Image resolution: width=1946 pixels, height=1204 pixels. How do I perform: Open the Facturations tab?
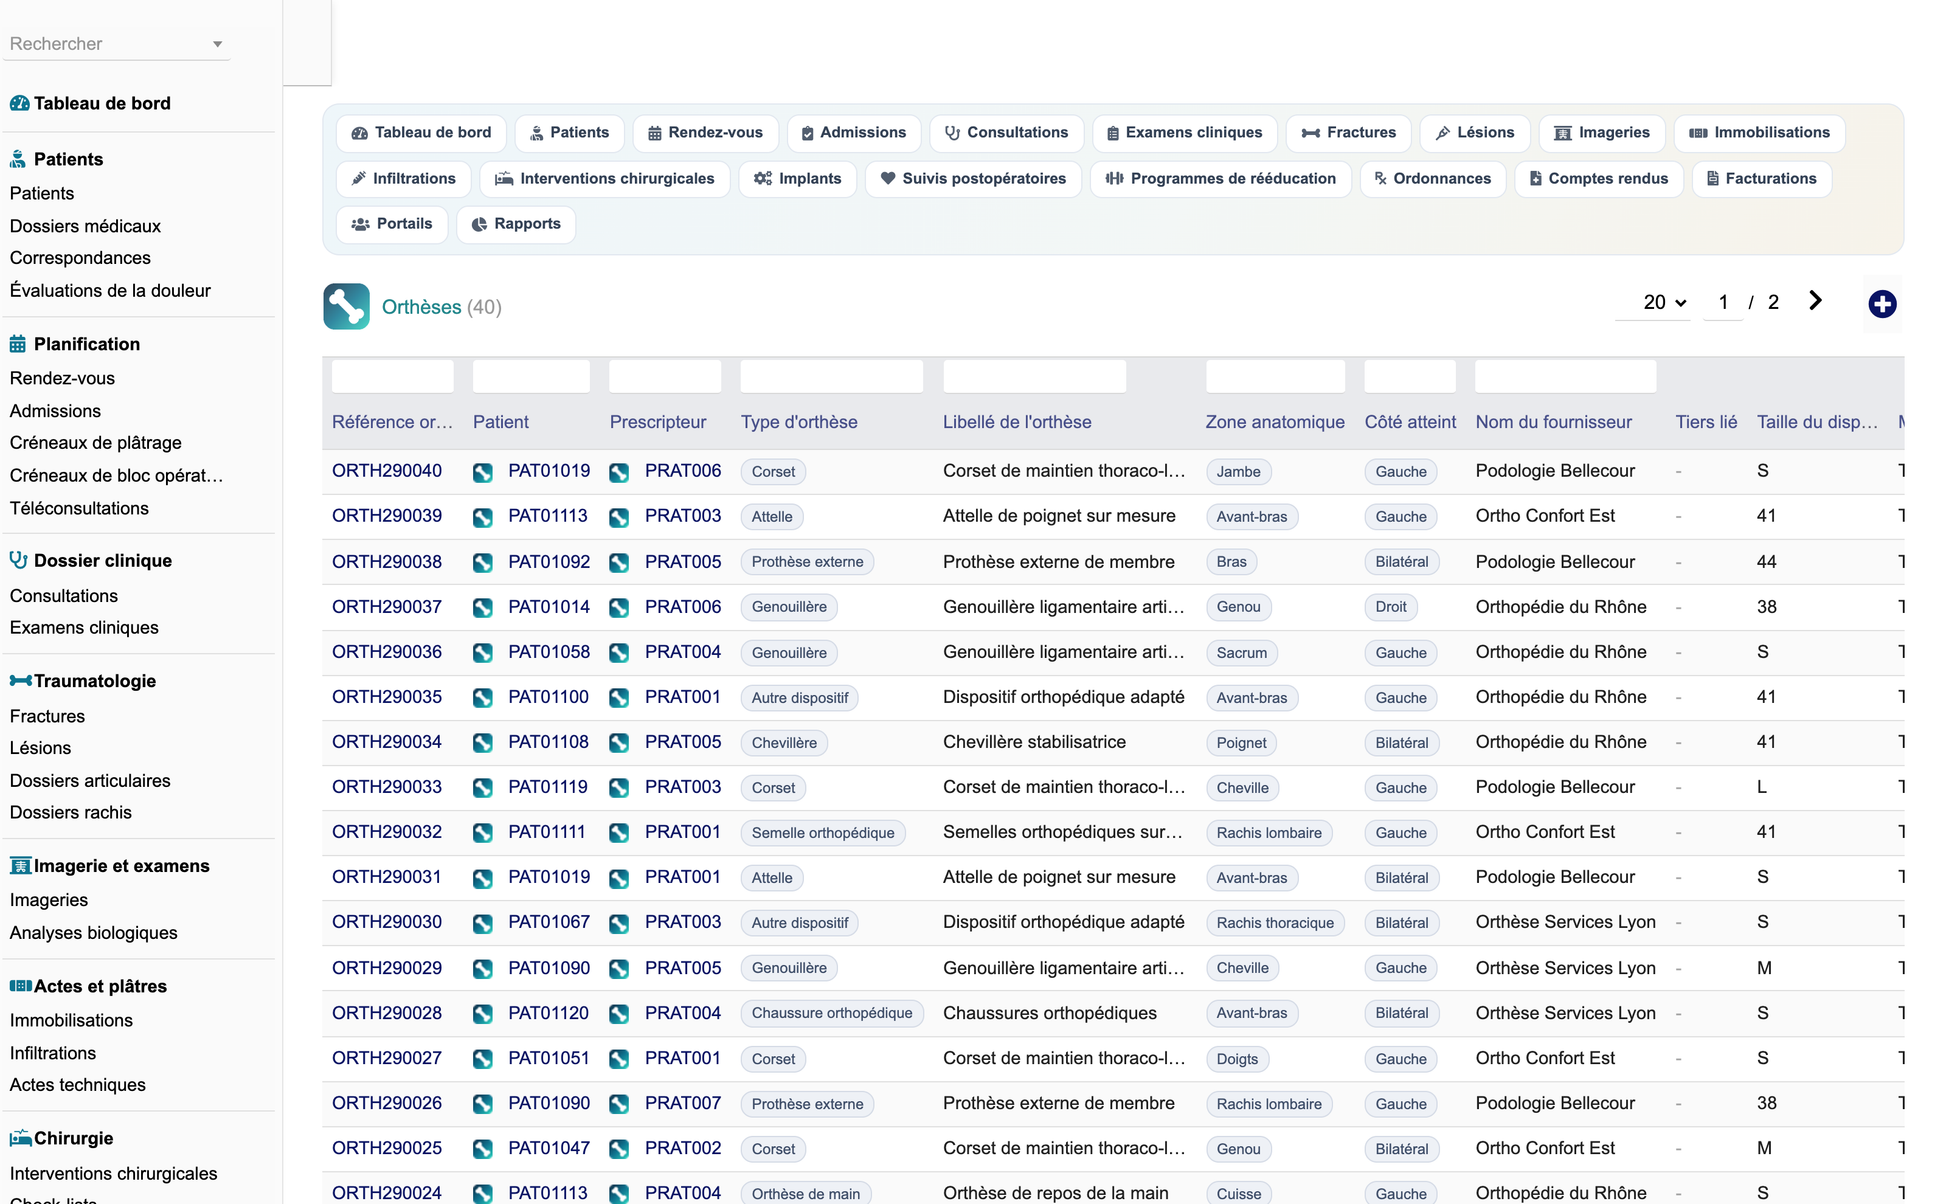(x=1761, y=179)
